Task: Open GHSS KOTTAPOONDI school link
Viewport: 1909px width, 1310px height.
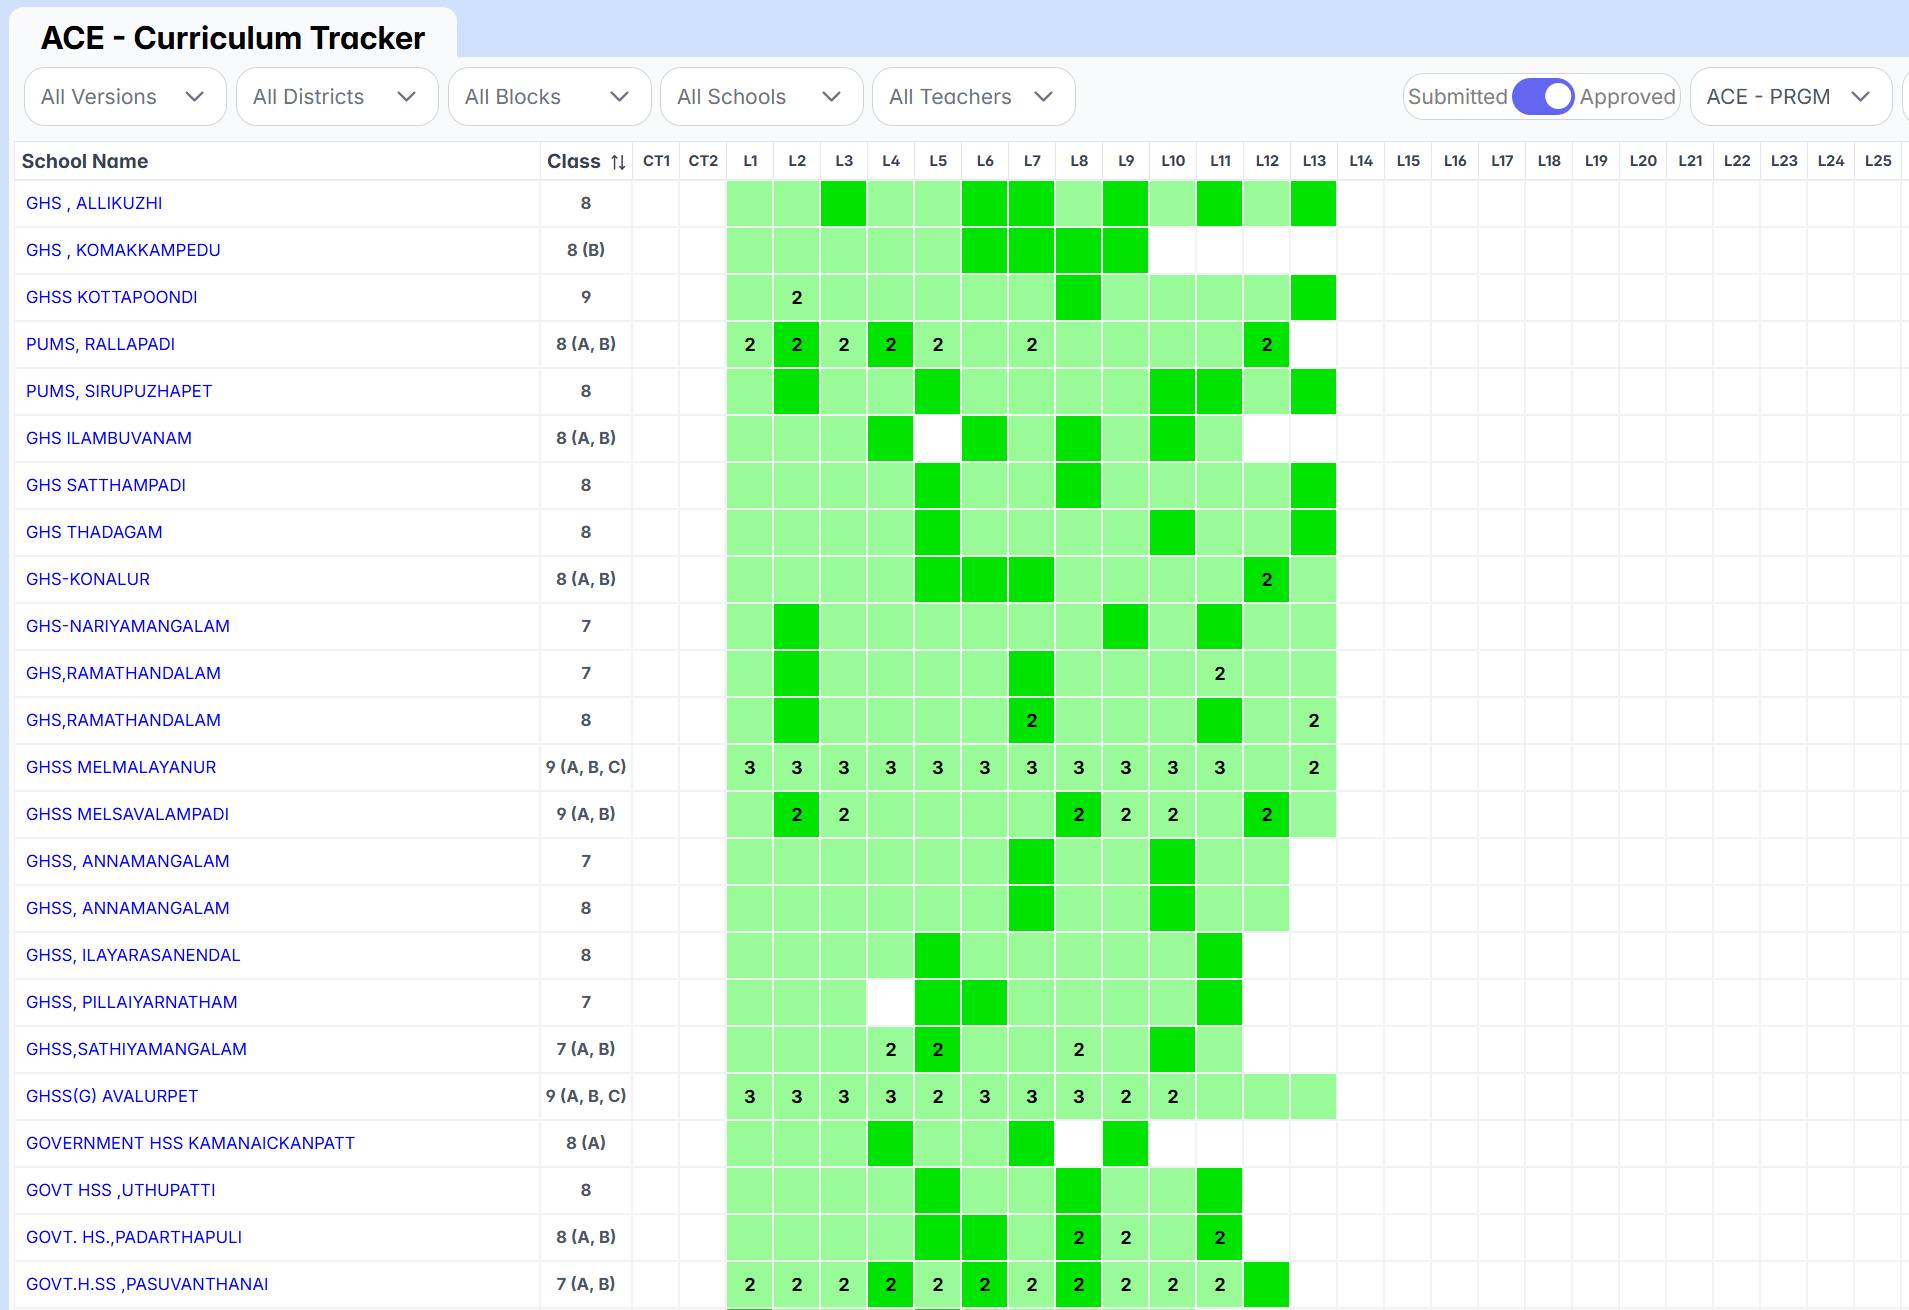Action: 112,297
